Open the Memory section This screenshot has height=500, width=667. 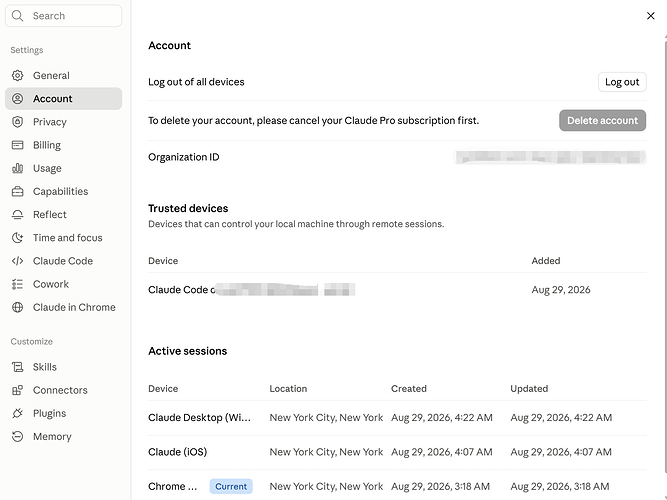tap(63, 437)
